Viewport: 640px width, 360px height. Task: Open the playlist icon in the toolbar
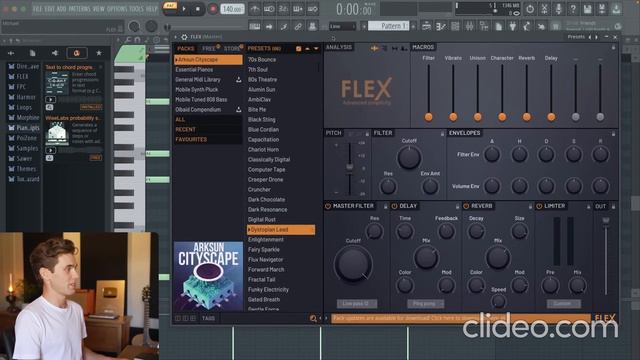point(426,26)
